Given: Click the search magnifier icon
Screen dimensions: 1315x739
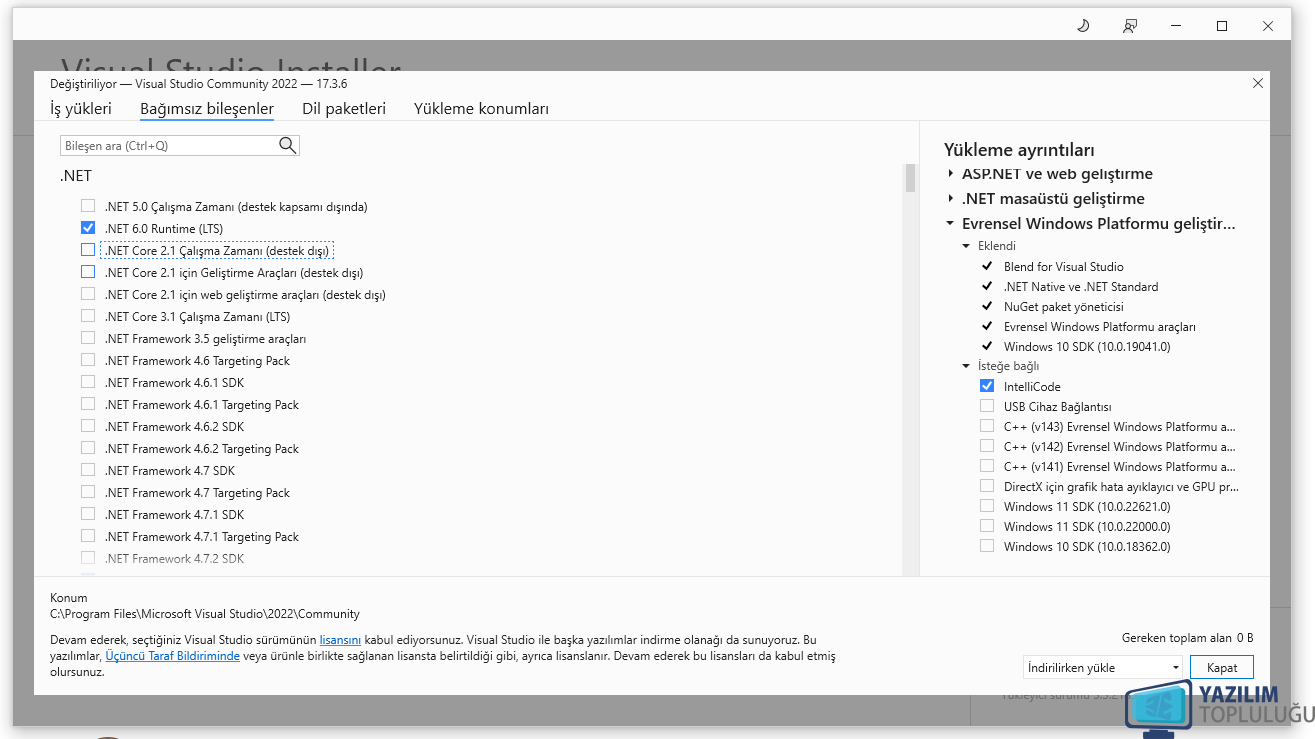Looking at the screenshot, I should (288, 146).
